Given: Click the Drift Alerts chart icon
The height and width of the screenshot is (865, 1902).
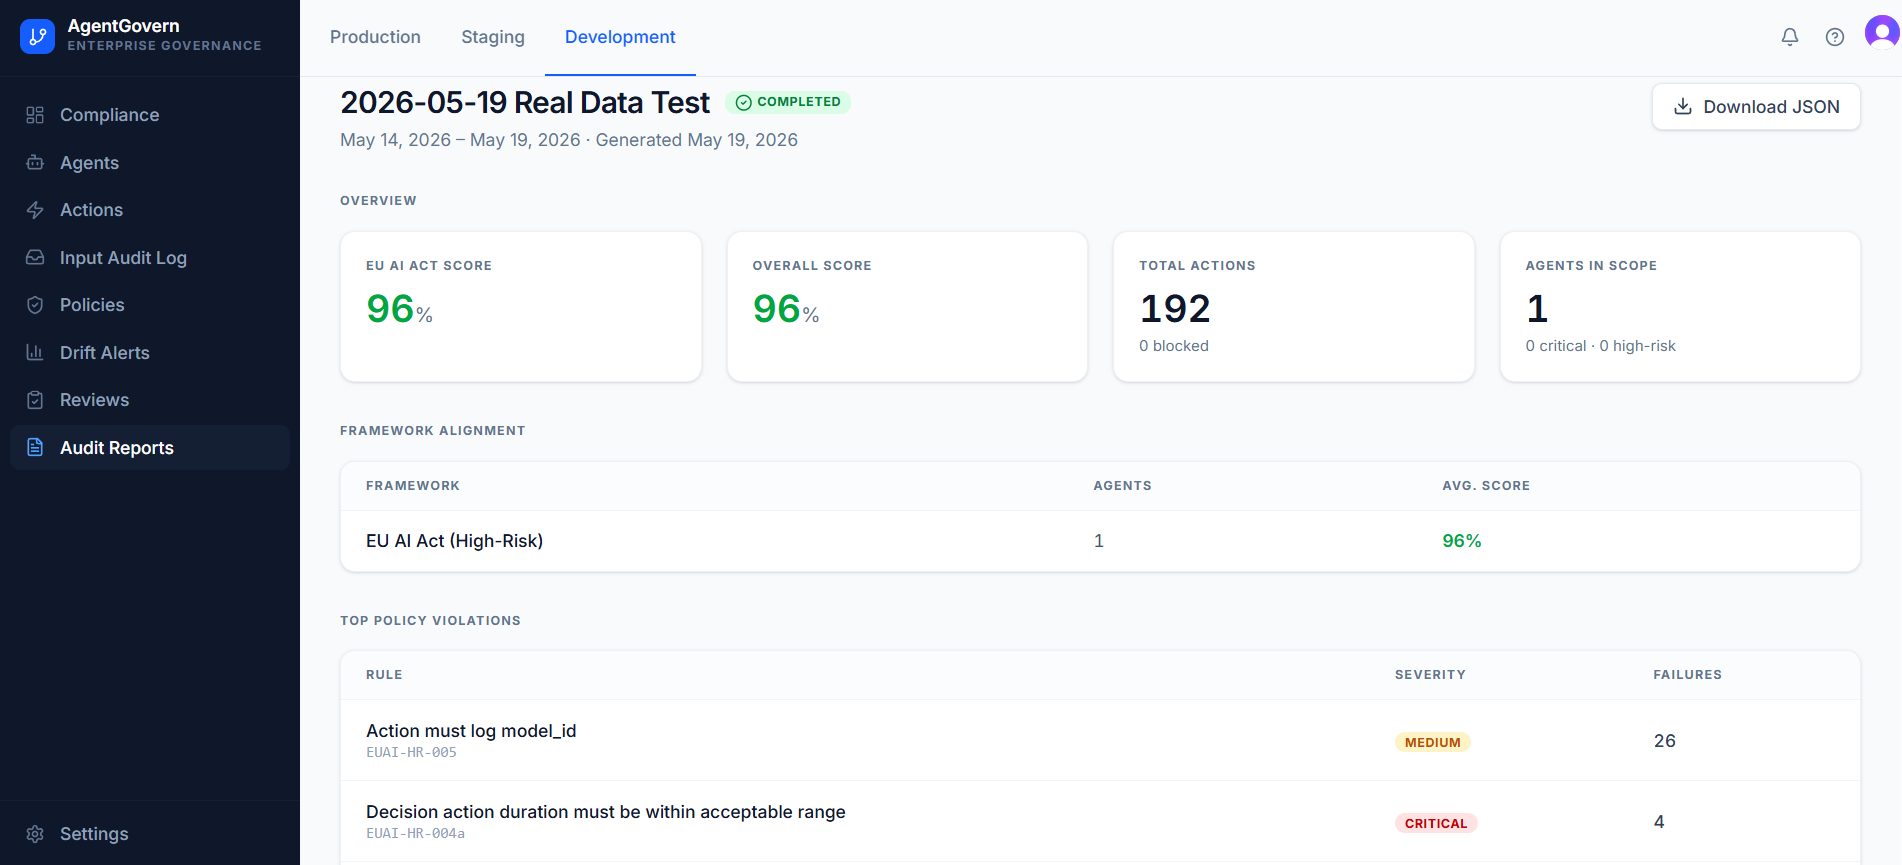Looking at the screenshot, I should tap(35, 352).
